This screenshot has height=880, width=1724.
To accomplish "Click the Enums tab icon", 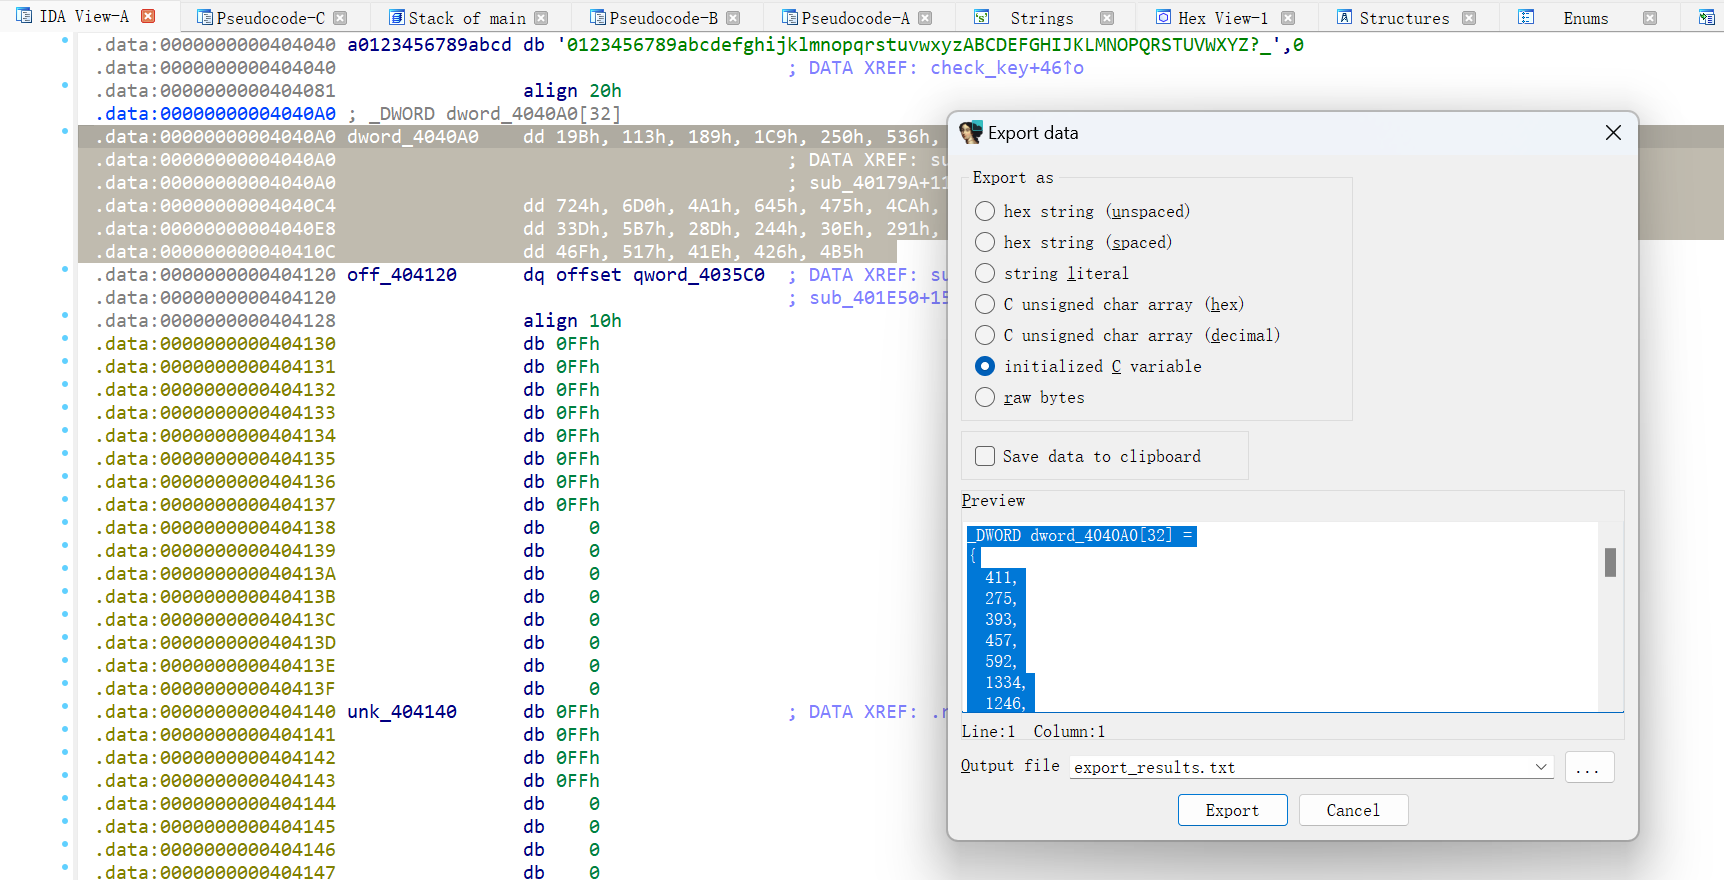I will [x=1526, y=18].
